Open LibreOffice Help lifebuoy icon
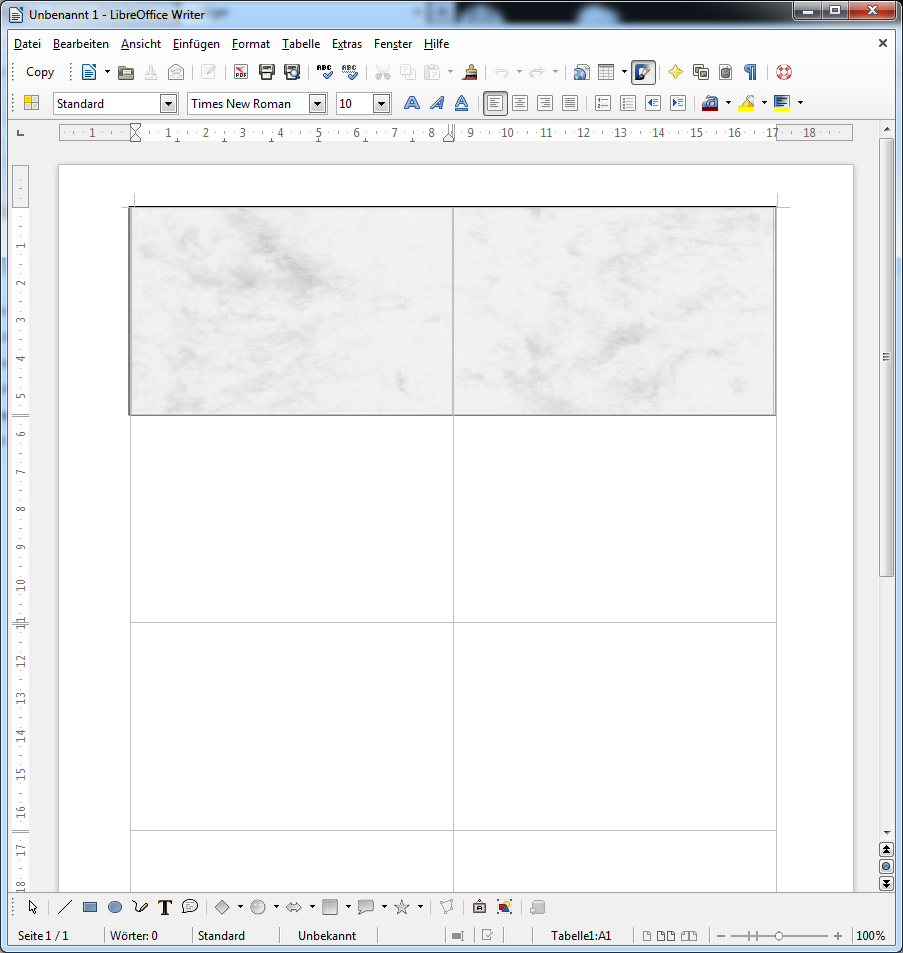The width and height of the screenshot is (903, 953). pos(784,72)
